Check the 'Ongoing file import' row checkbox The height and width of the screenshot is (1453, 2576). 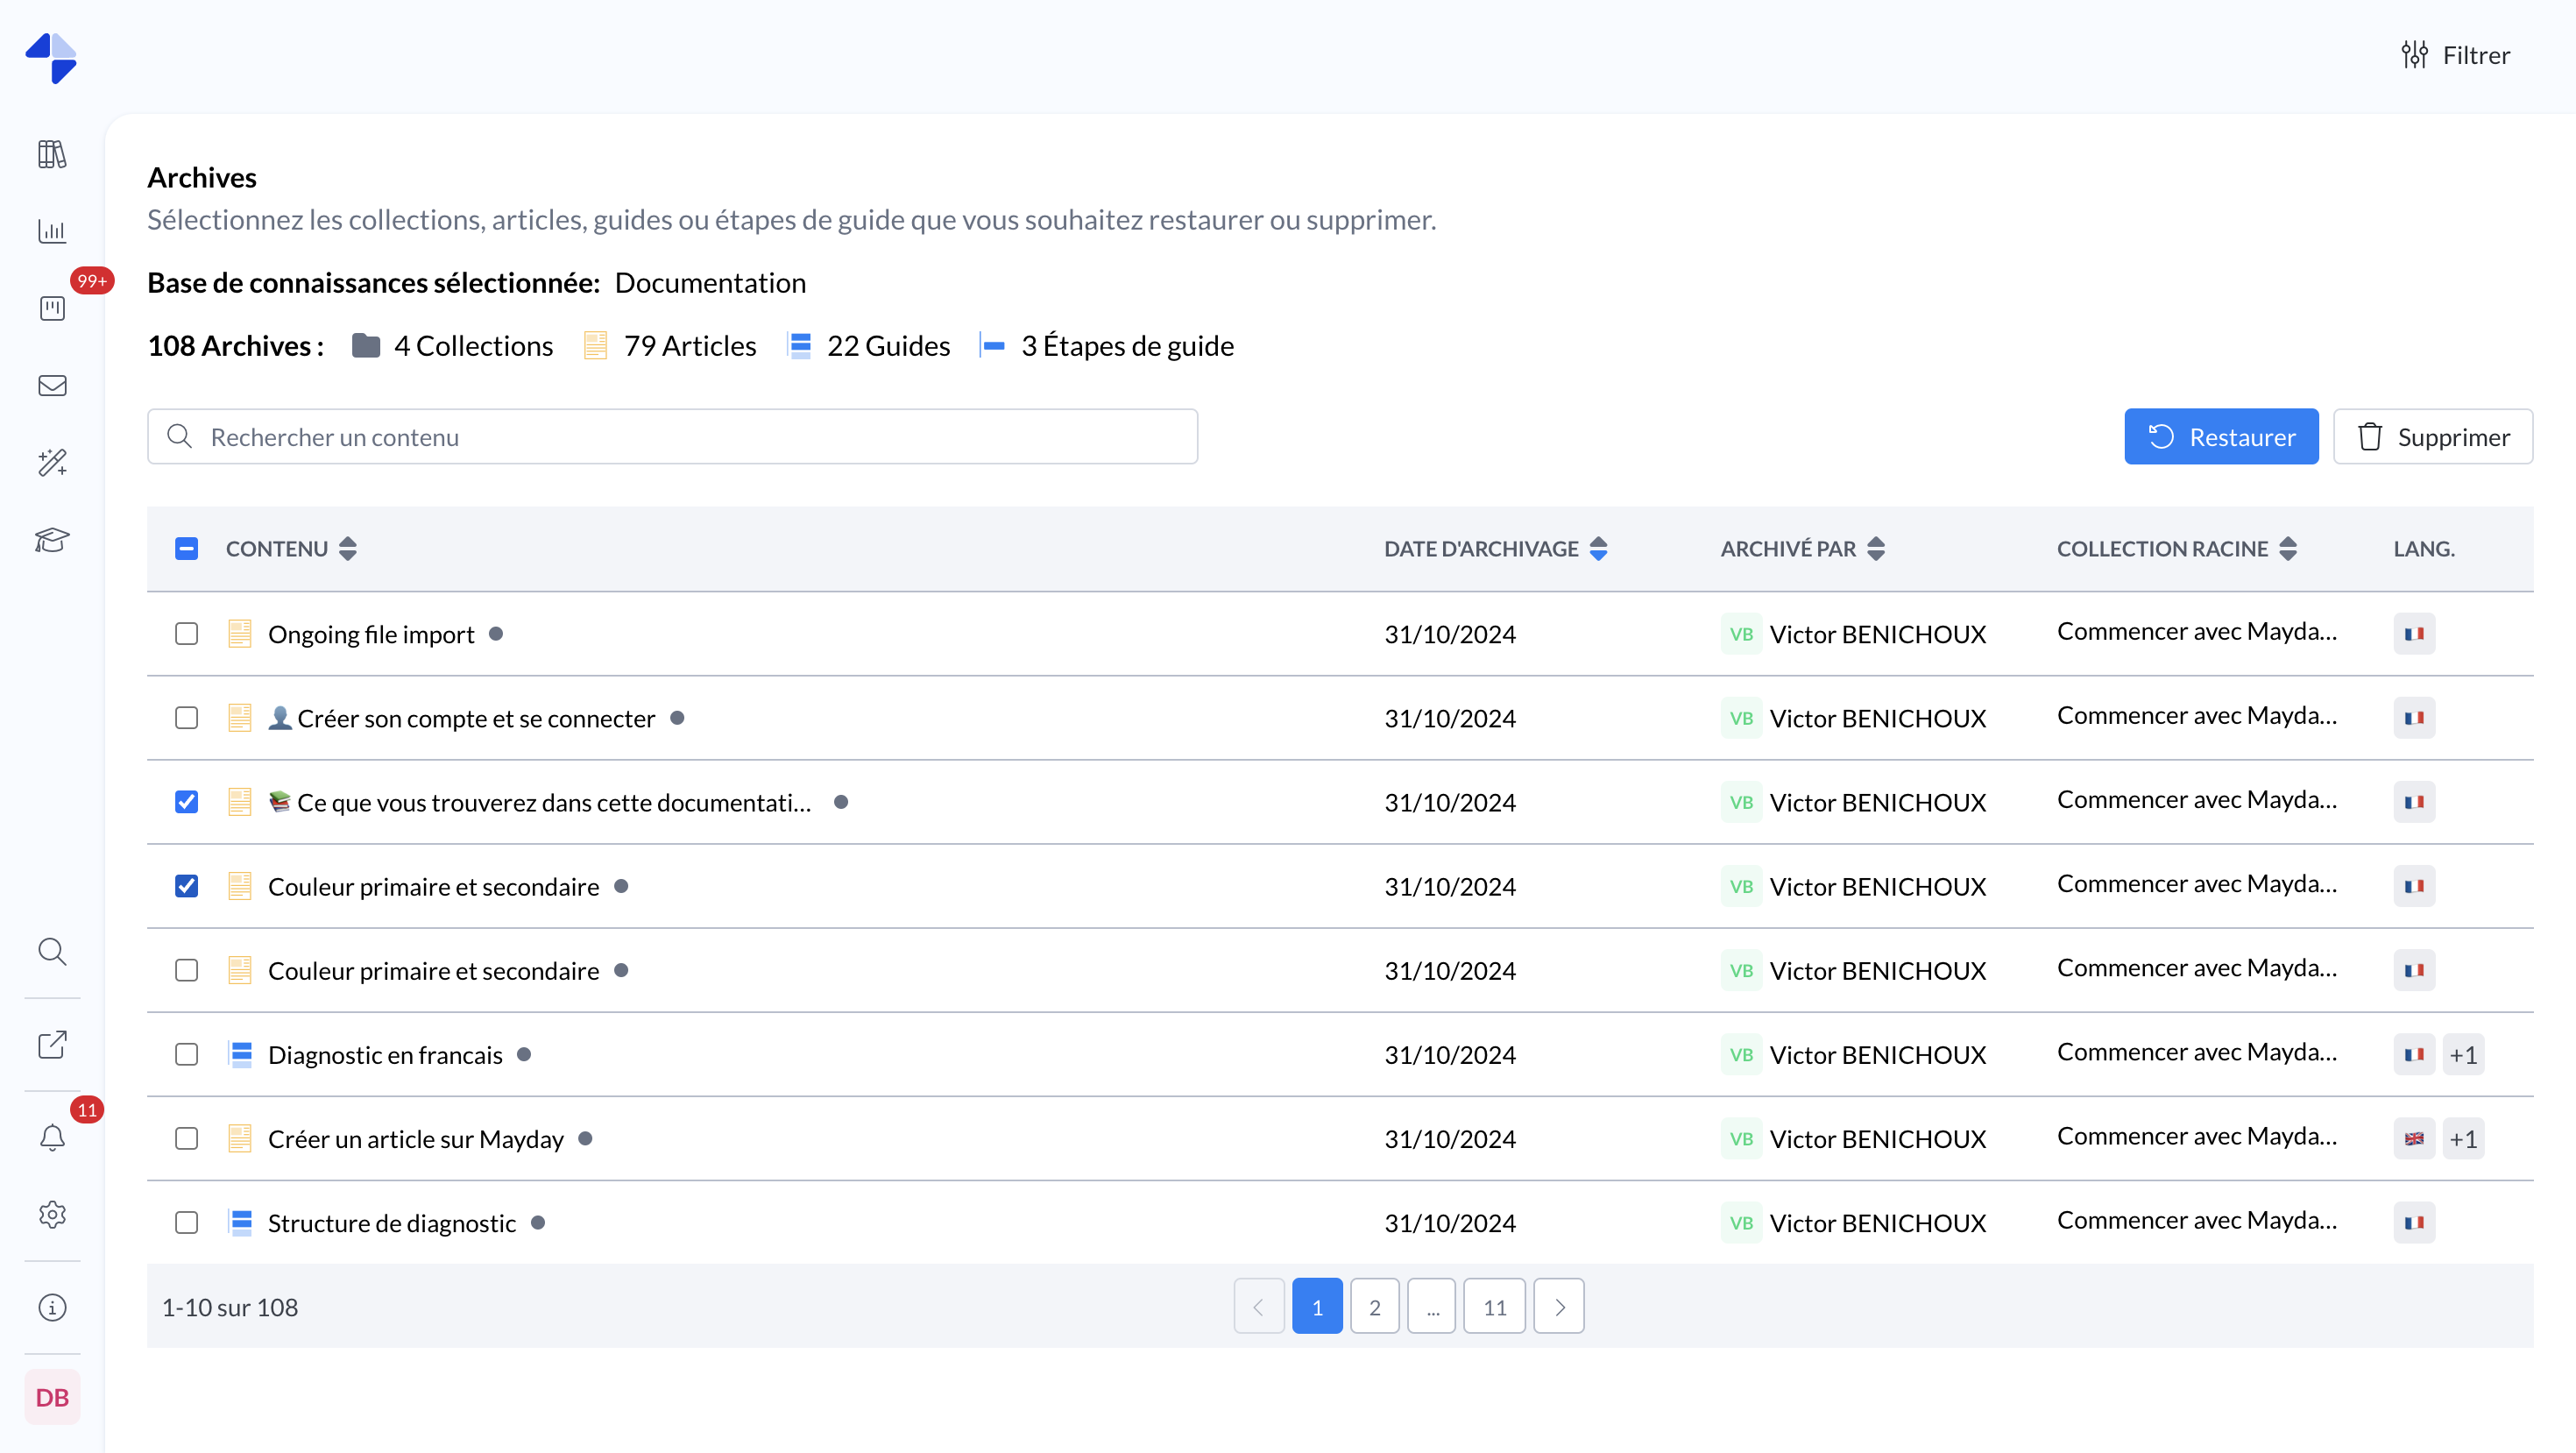tap(186, 633)
